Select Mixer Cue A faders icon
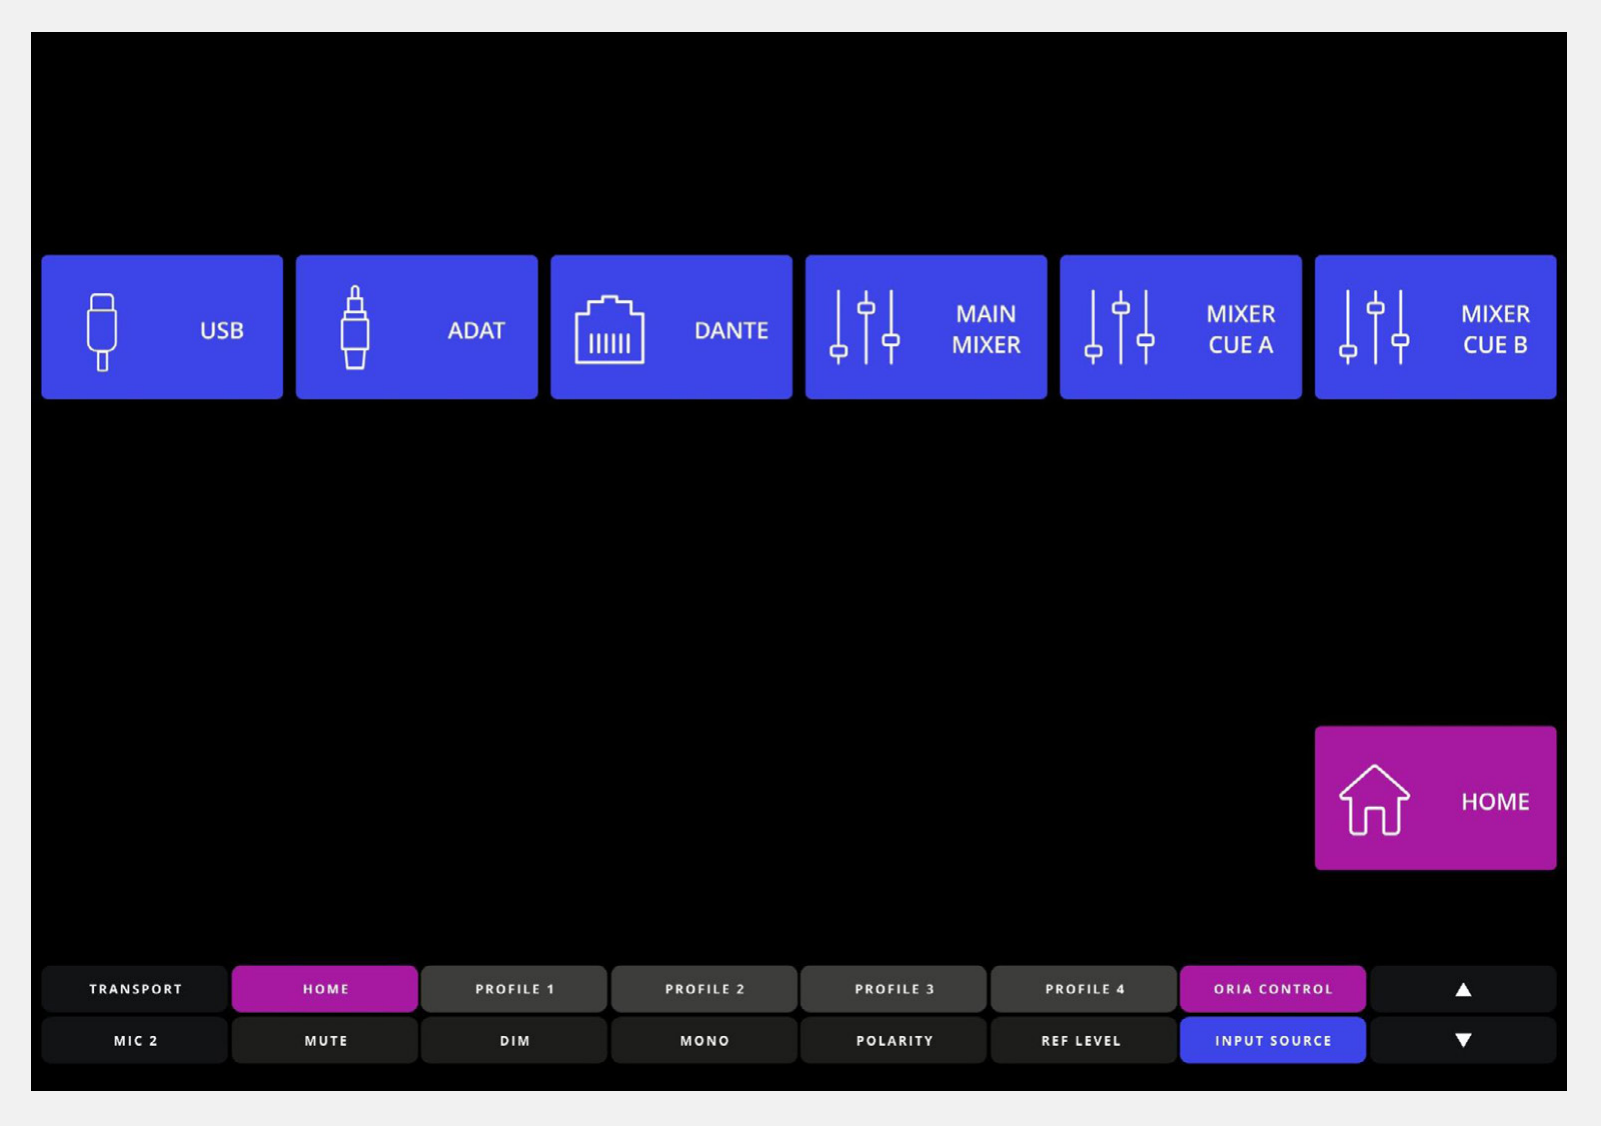This screenshot has height=1126, width=1601. (x=1120, y=327)
